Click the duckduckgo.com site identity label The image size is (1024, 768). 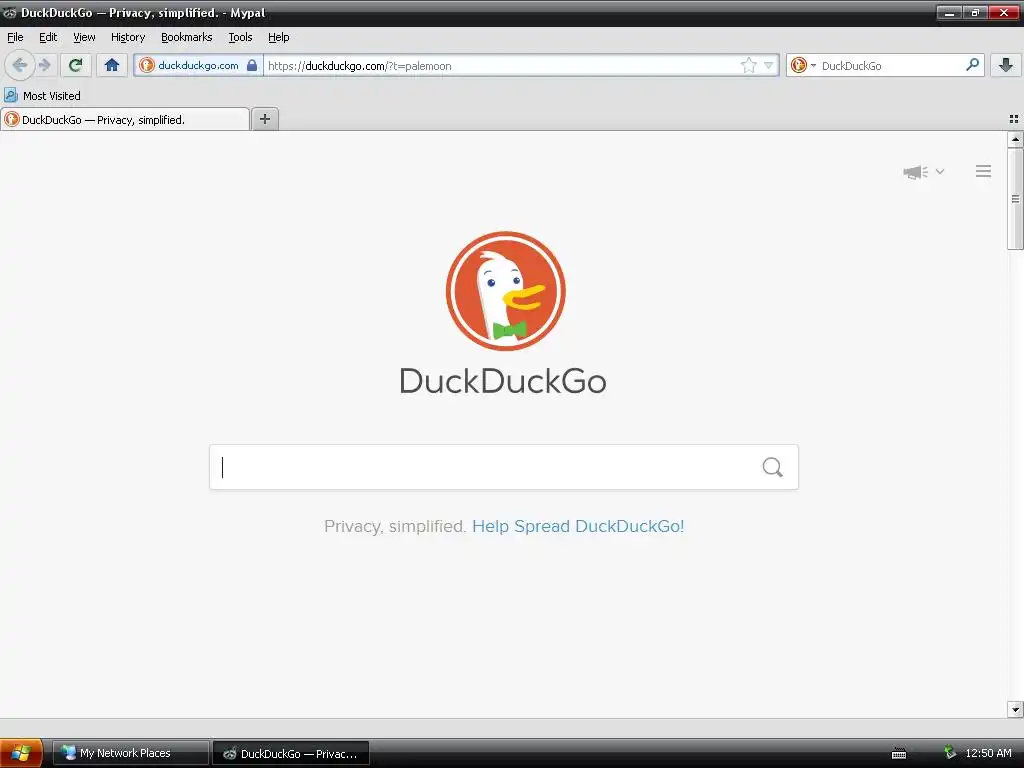pos(199,65)
